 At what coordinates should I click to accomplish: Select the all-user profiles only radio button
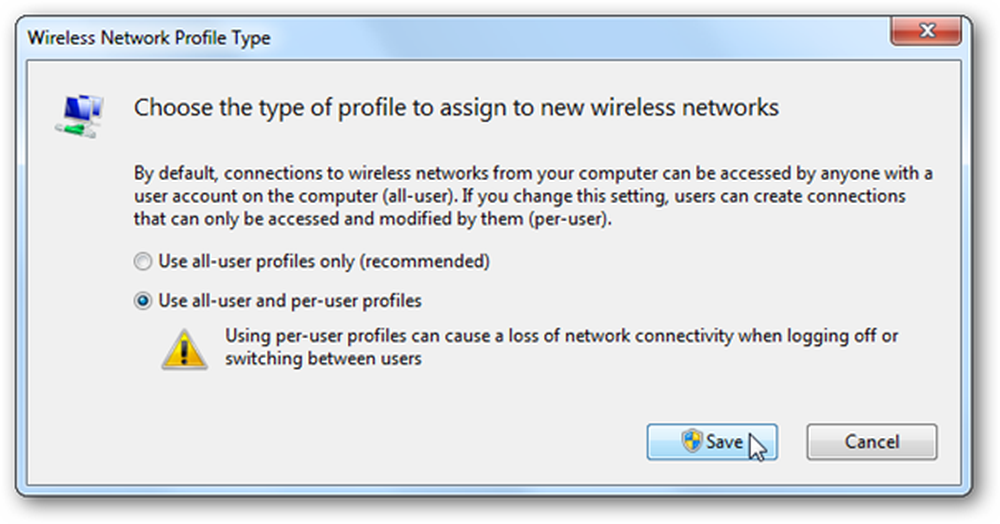[142, 261]
